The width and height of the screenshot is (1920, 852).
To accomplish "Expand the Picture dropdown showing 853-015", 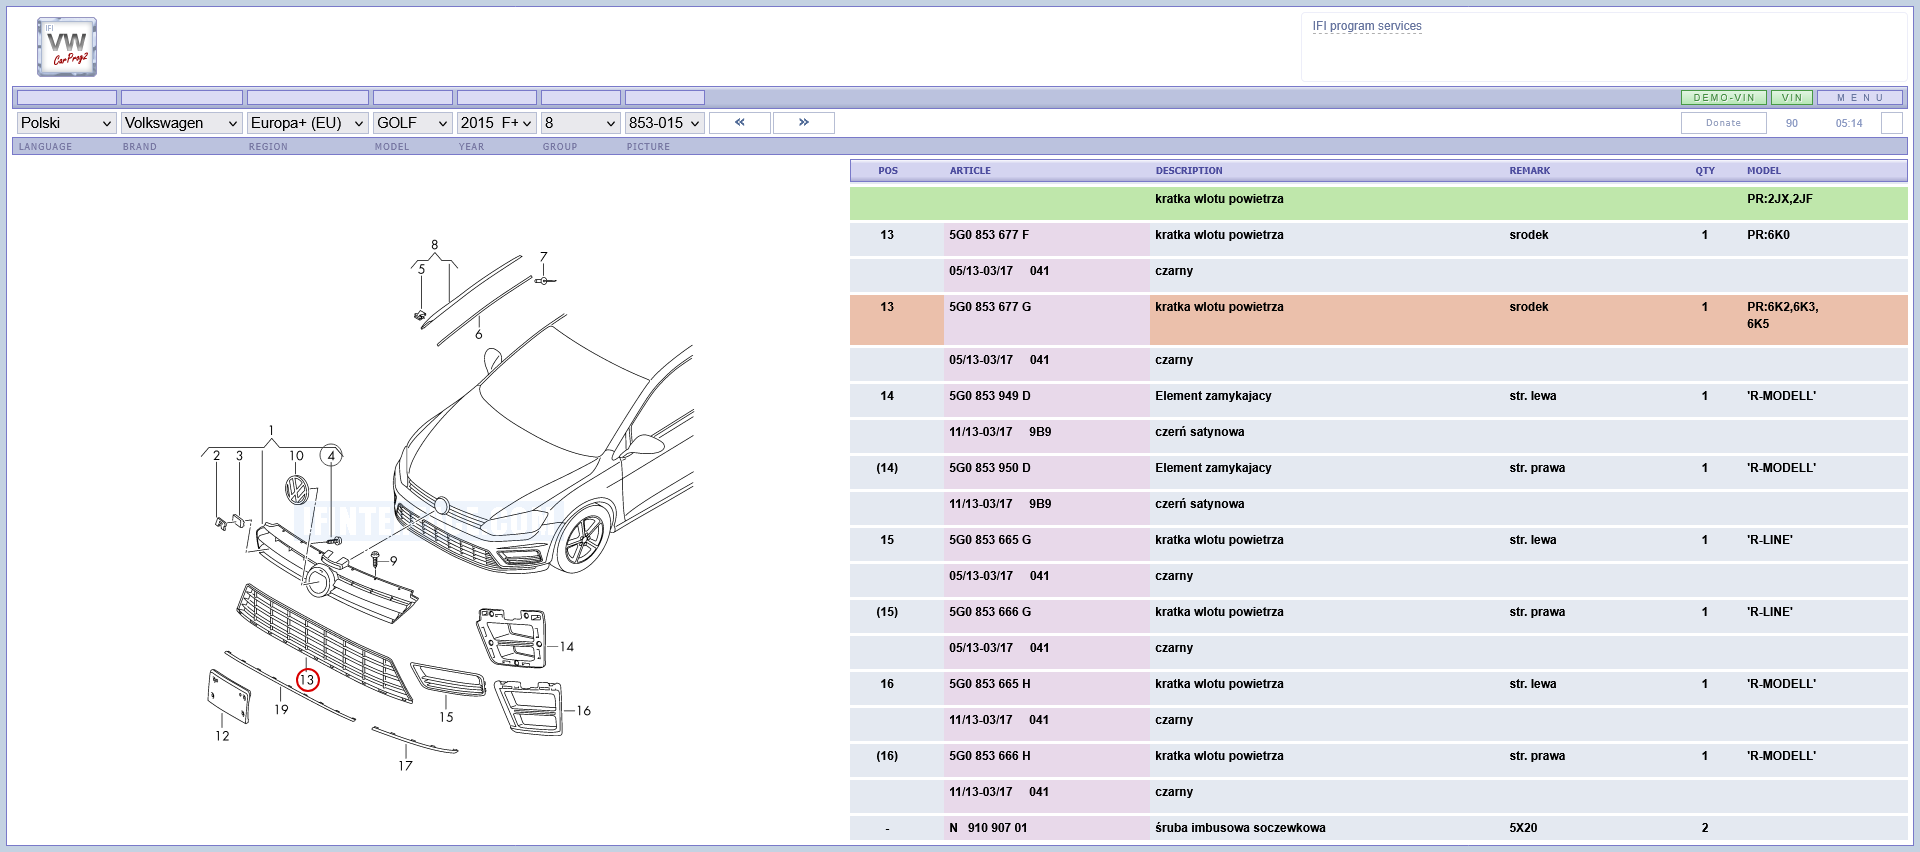I will 665,123.
